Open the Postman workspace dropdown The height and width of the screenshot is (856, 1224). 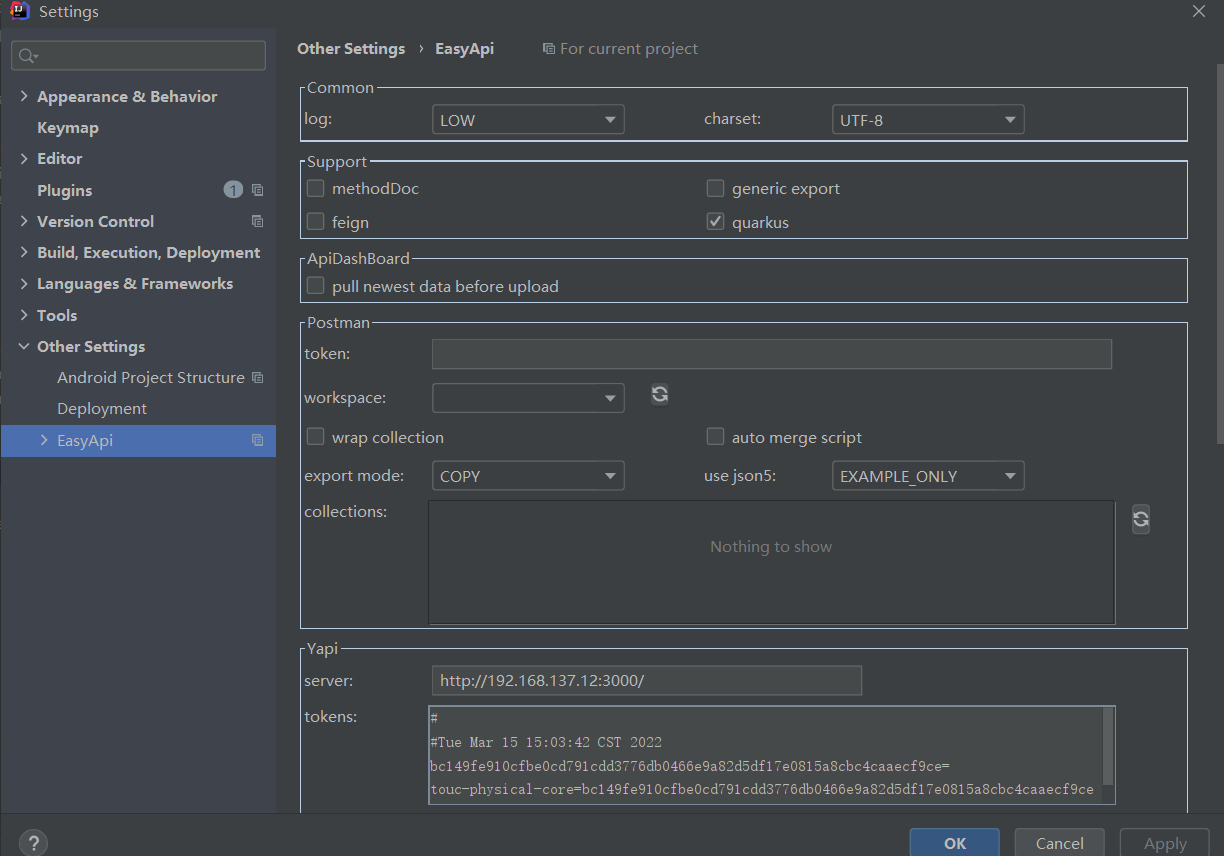[528, 398]
